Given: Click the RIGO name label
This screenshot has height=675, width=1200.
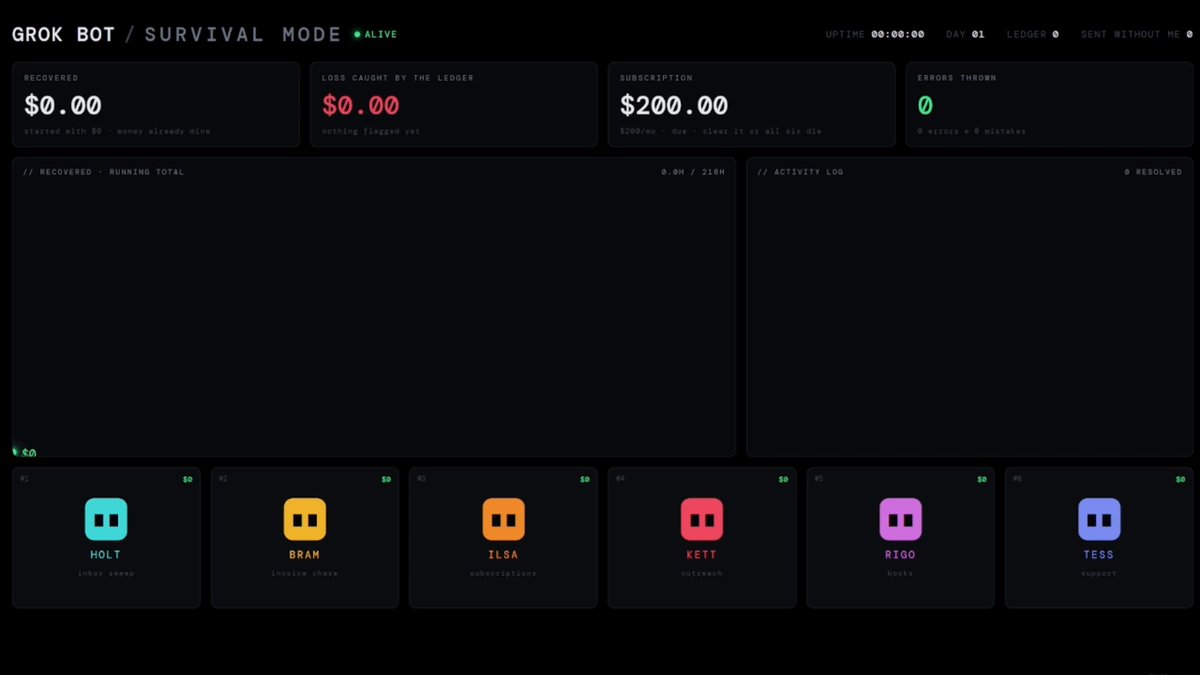Looking at the screenshot, I should [x=901, y=555].
